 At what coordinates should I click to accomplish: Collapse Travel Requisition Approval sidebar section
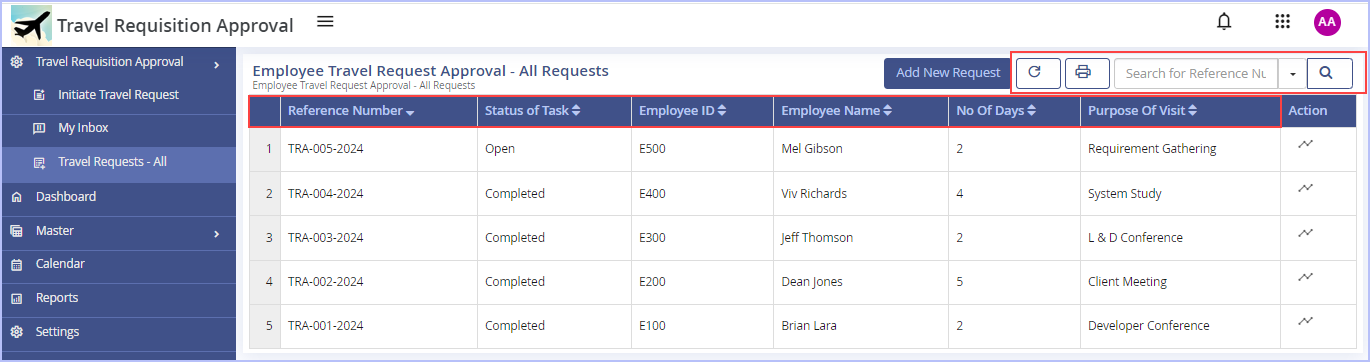click(217, 65)
